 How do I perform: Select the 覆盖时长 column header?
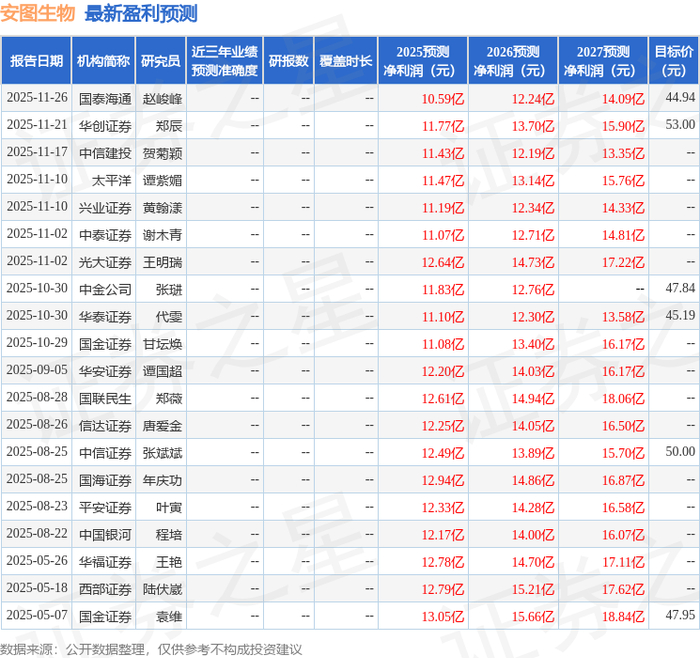tap(346, 61)
